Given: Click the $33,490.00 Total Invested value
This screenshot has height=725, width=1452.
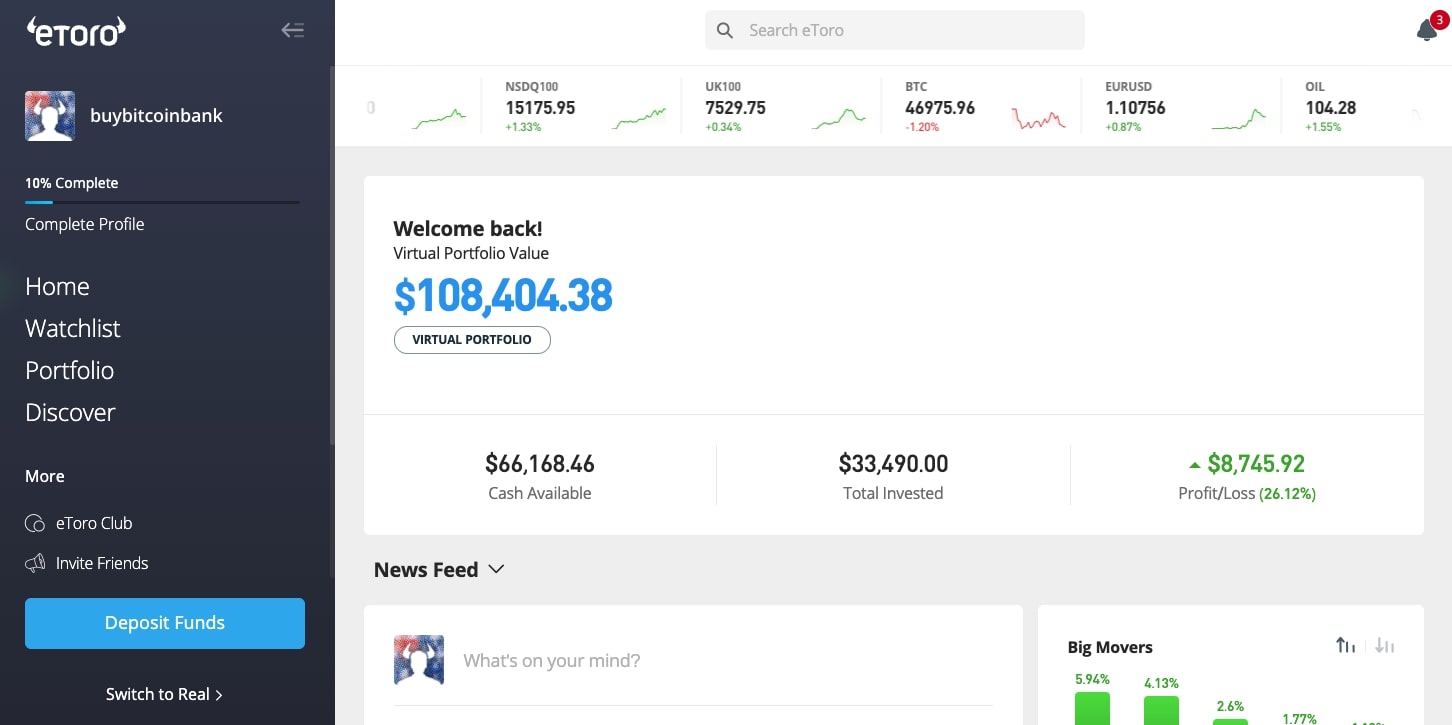Looking at the screenshot, I should [893, 464].
